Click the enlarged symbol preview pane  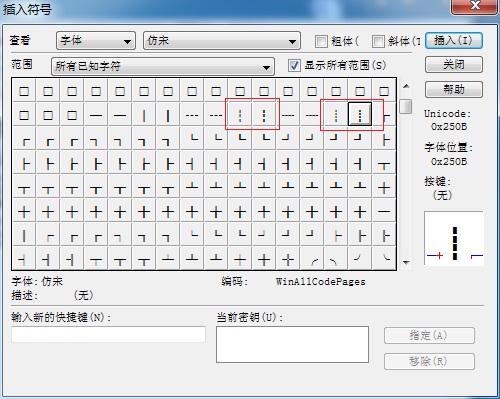(x=454, y=238)
